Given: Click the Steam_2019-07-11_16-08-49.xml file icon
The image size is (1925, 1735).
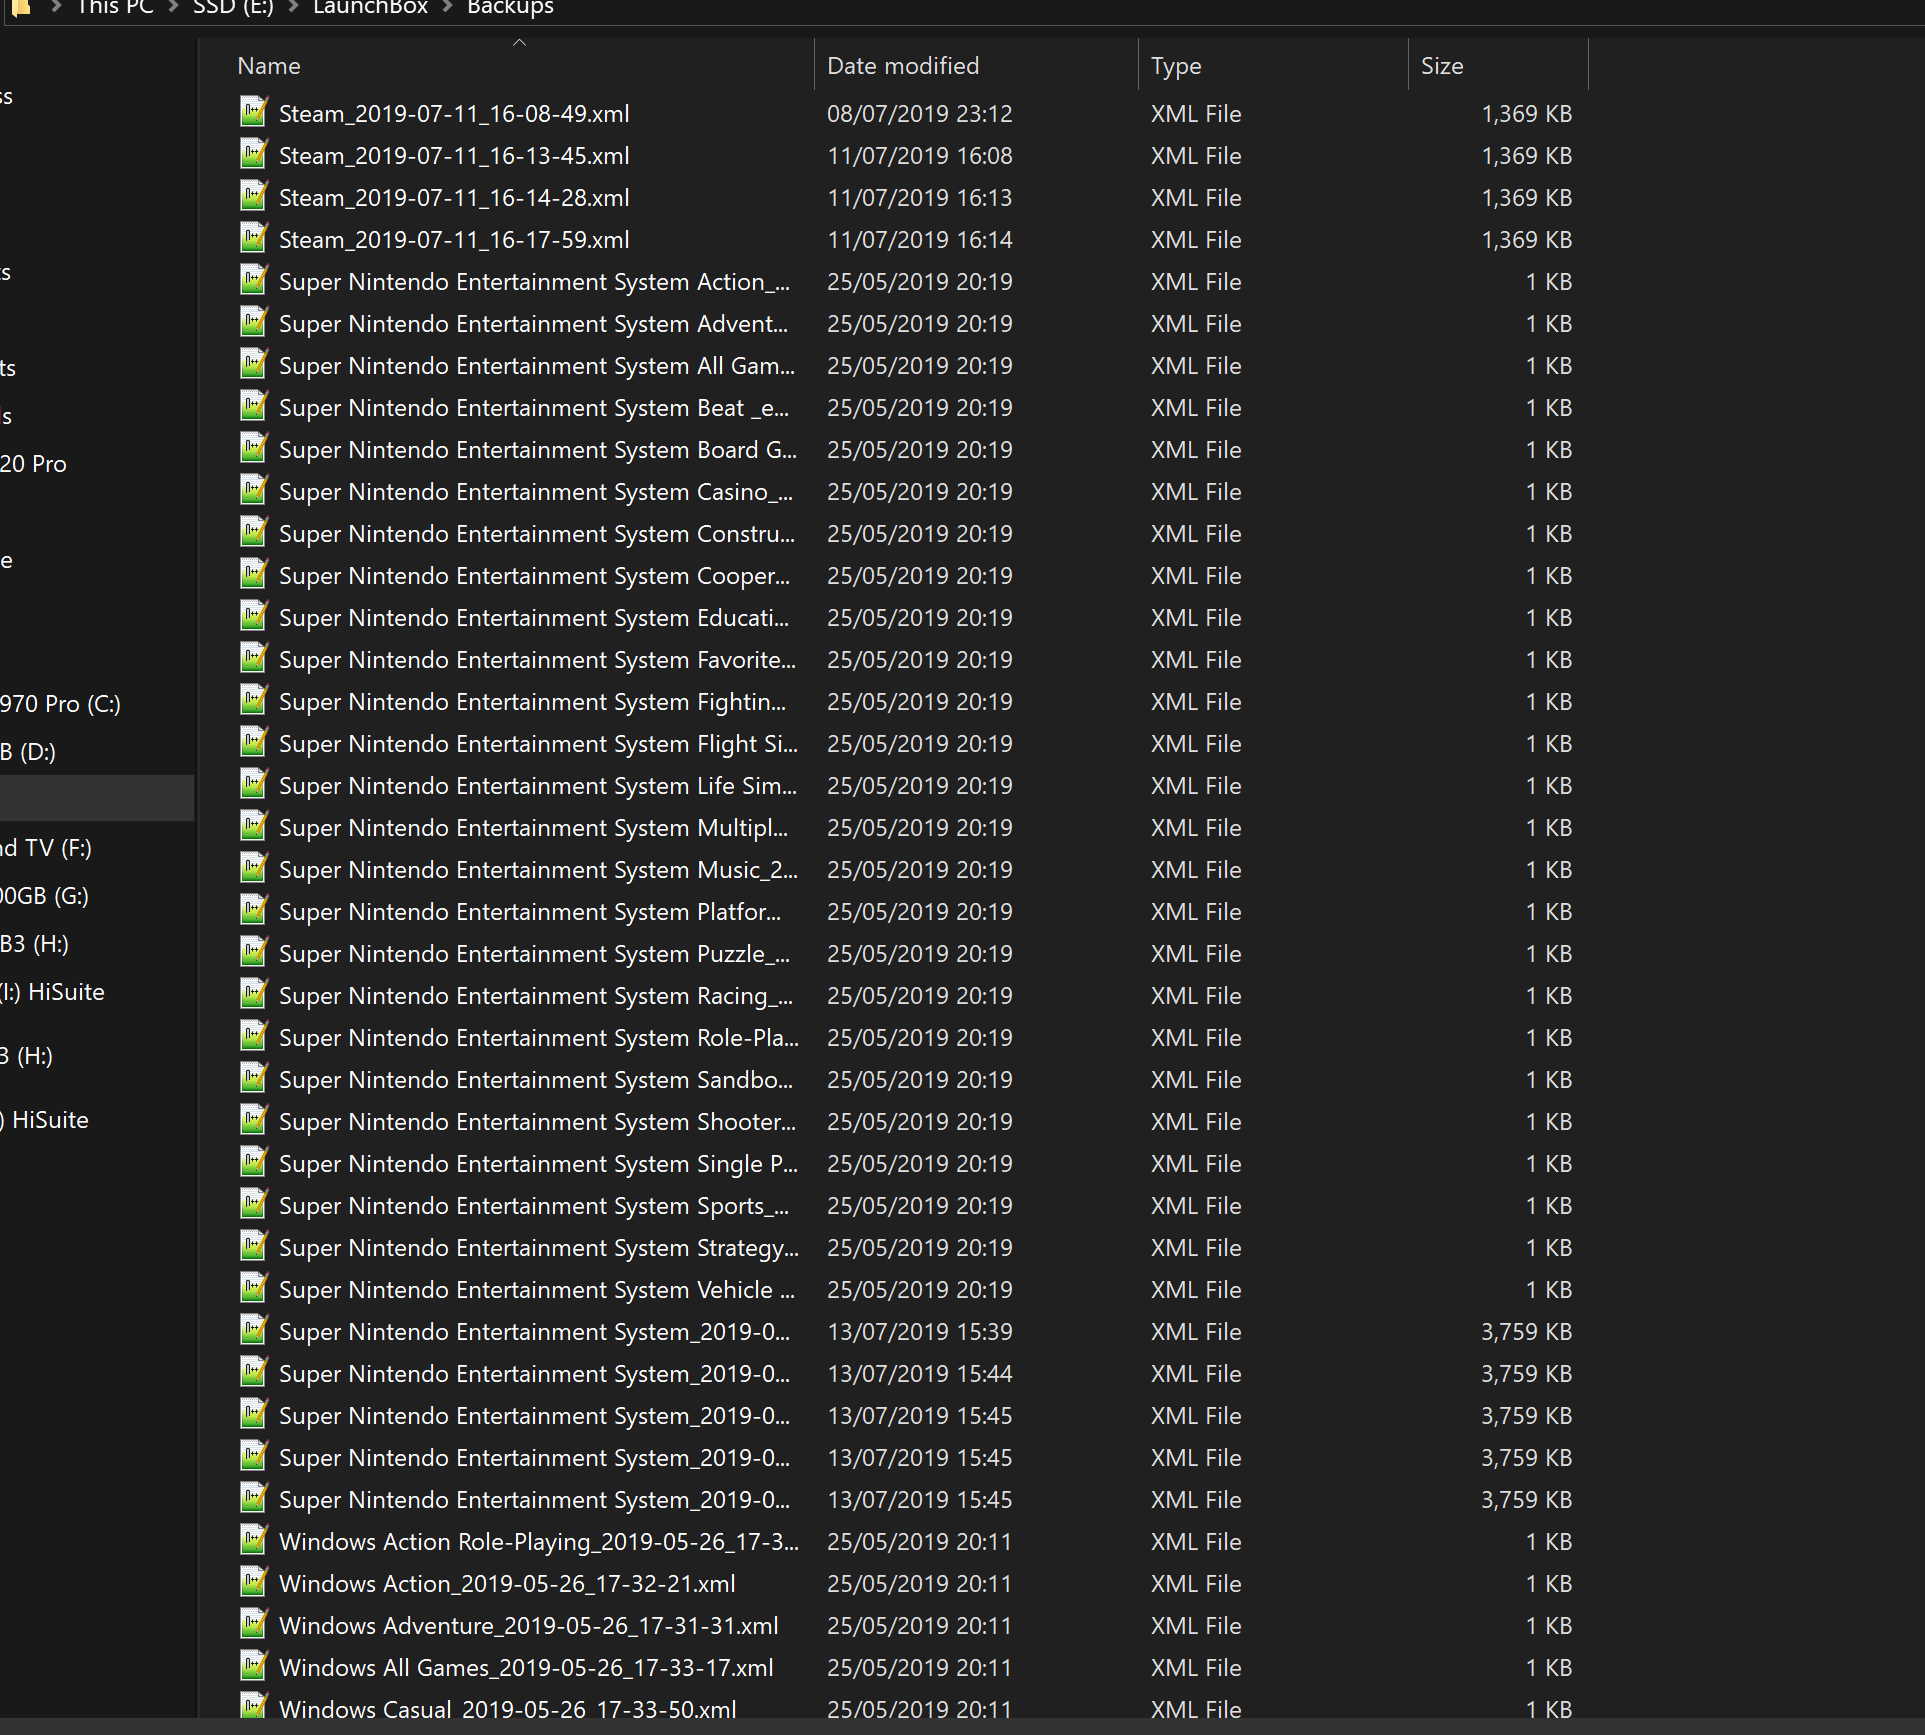Looking at the screenshot, I should (254, 112).
